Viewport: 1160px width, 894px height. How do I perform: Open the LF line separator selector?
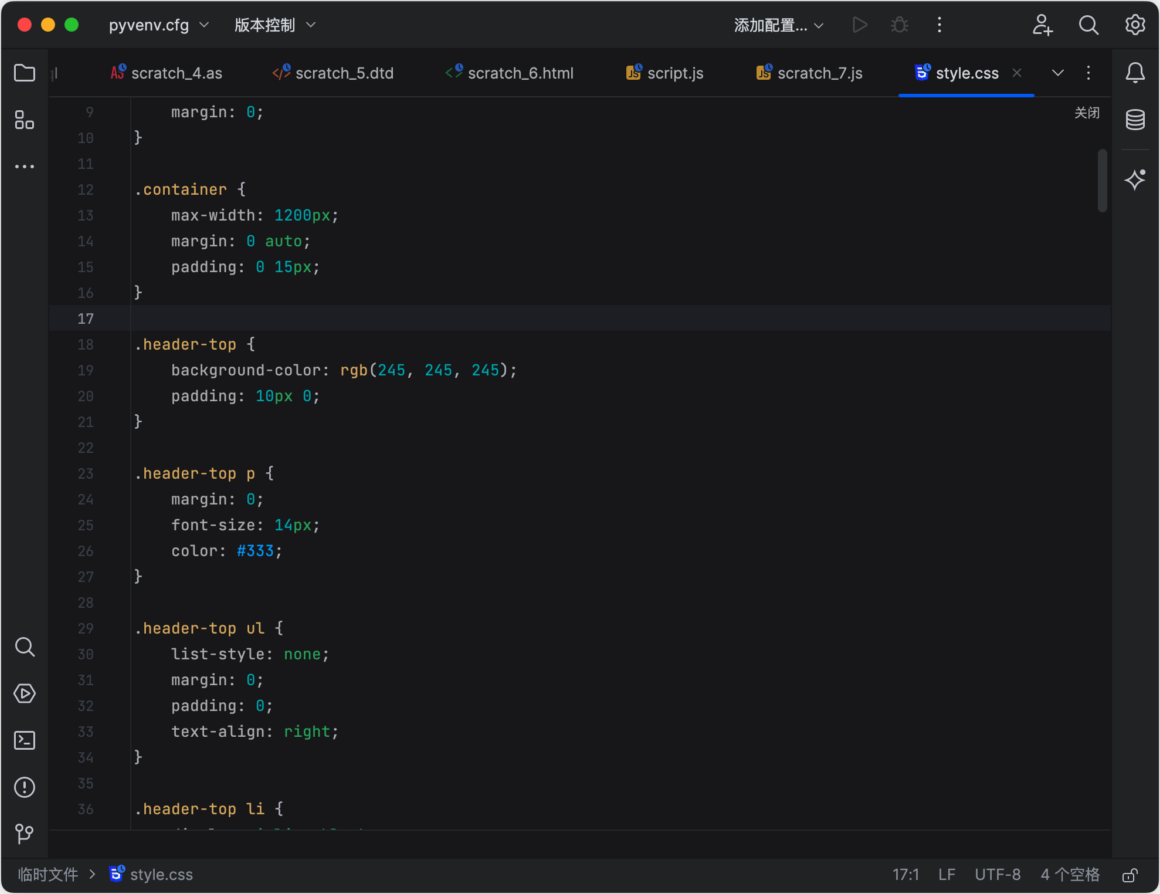point(946,875)
